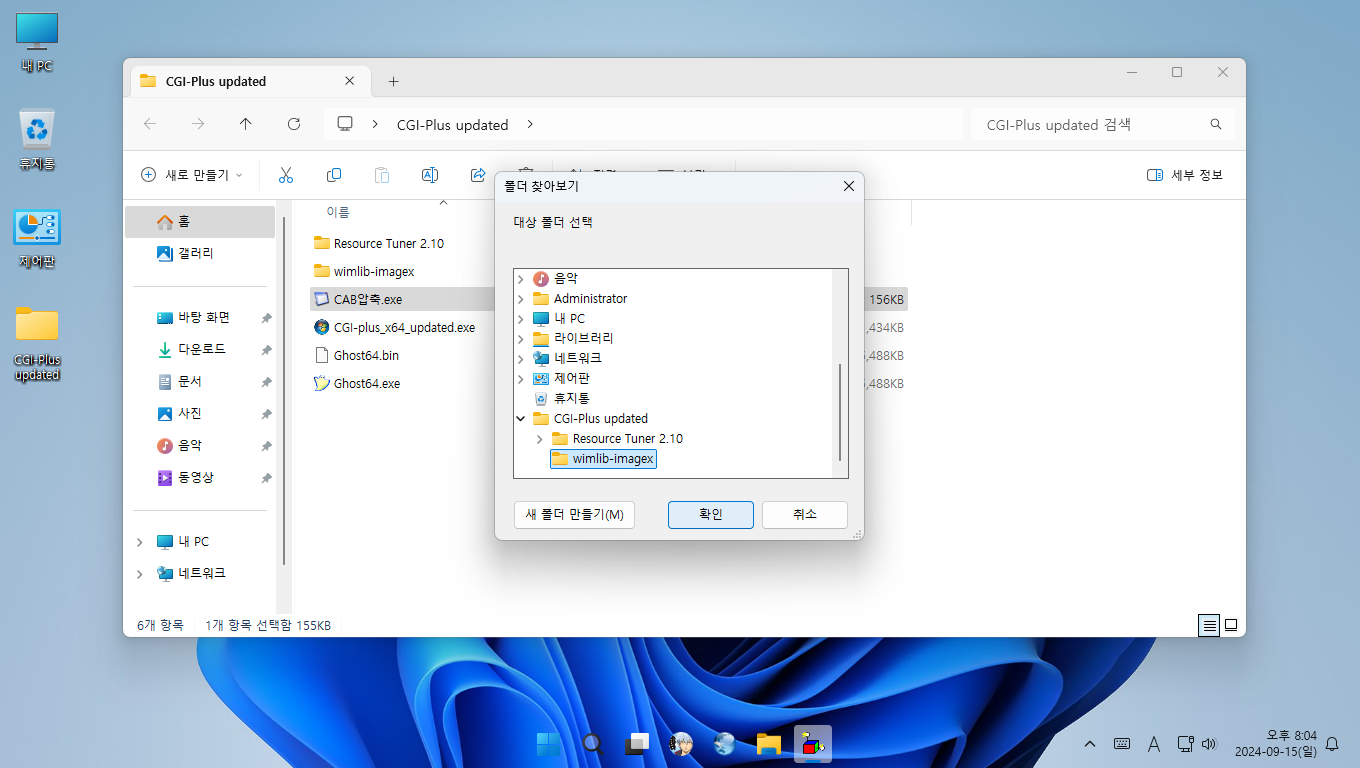Expand 내 PC node in folder dialog

[x=521, y=319]
